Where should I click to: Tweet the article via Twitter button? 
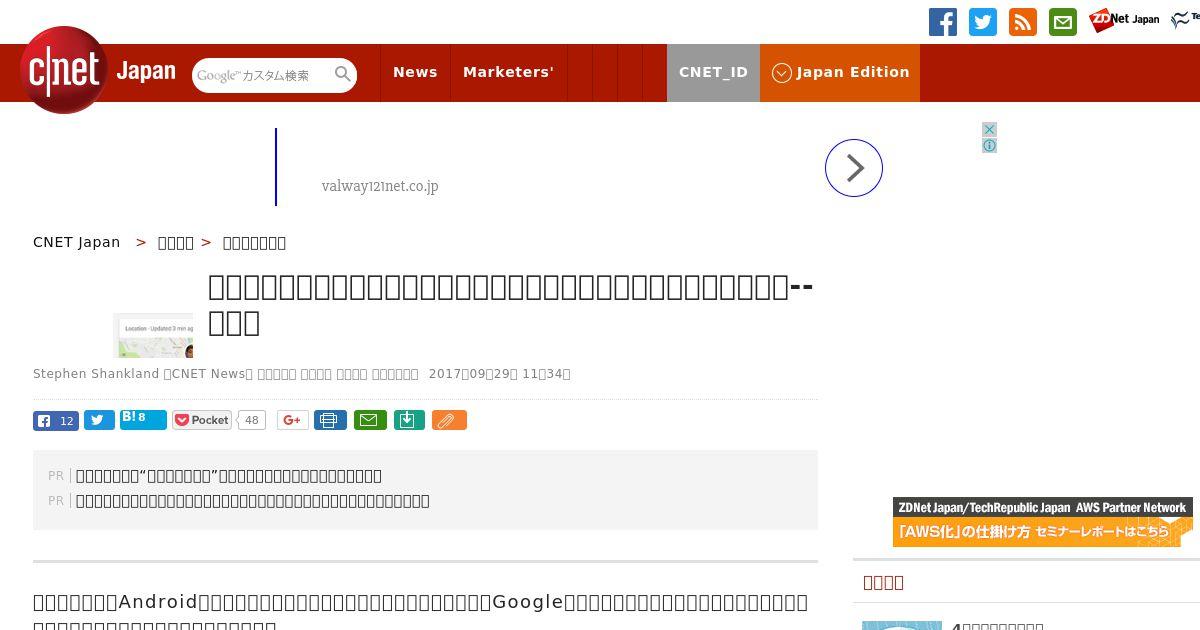(99, 420)
